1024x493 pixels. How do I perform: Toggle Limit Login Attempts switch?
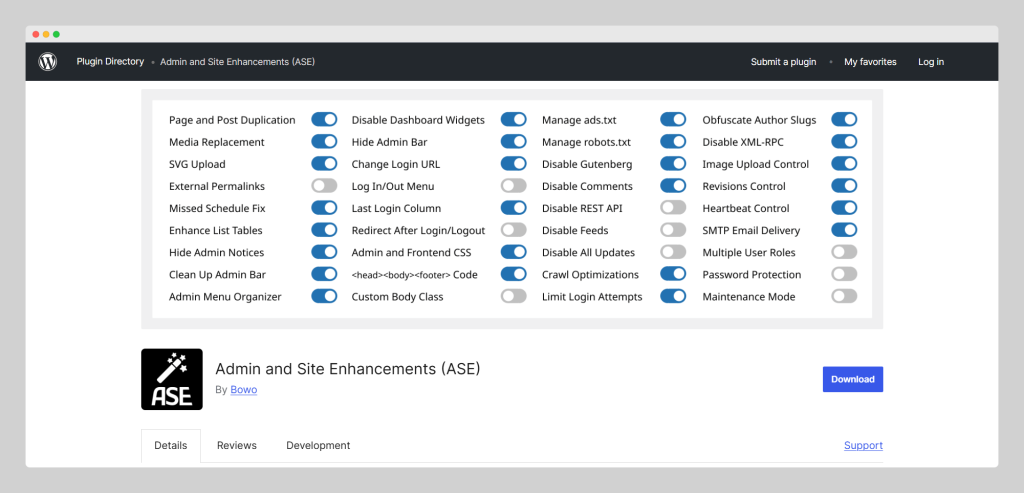point(673,296)
